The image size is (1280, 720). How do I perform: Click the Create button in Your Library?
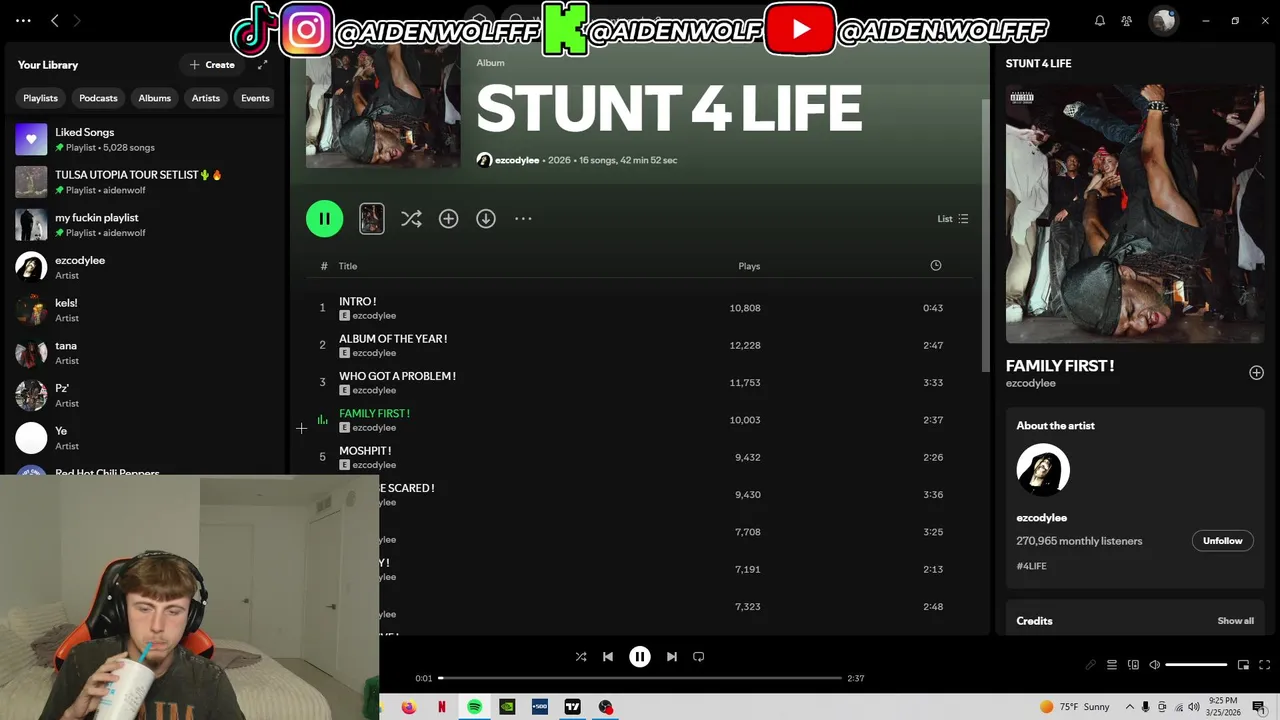click(x=212, y=64)
